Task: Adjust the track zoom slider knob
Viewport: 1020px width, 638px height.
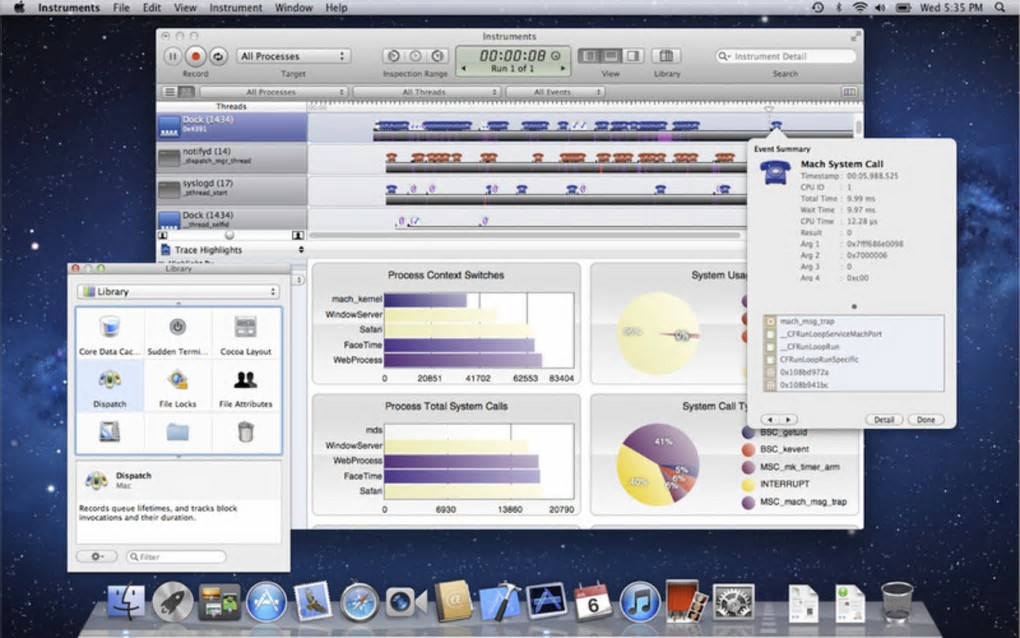Action: pyautogui.click(x=229, y=235)
